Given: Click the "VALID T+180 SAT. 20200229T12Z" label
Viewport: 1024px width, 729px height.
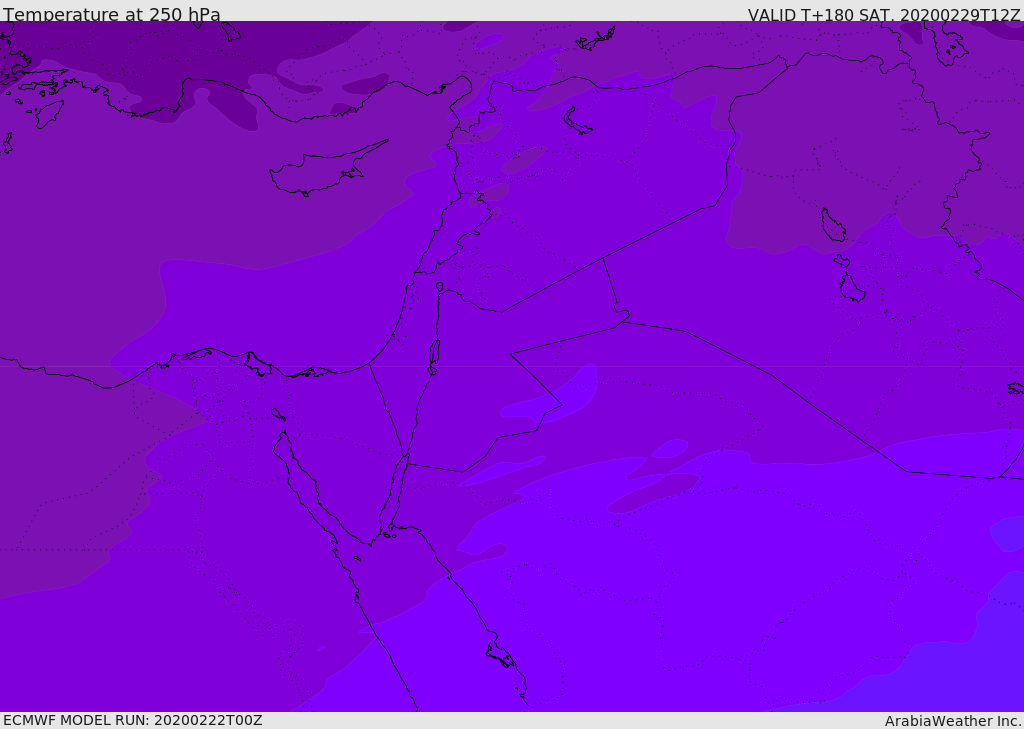Looking at the screenshot, I should click(884, 15).
